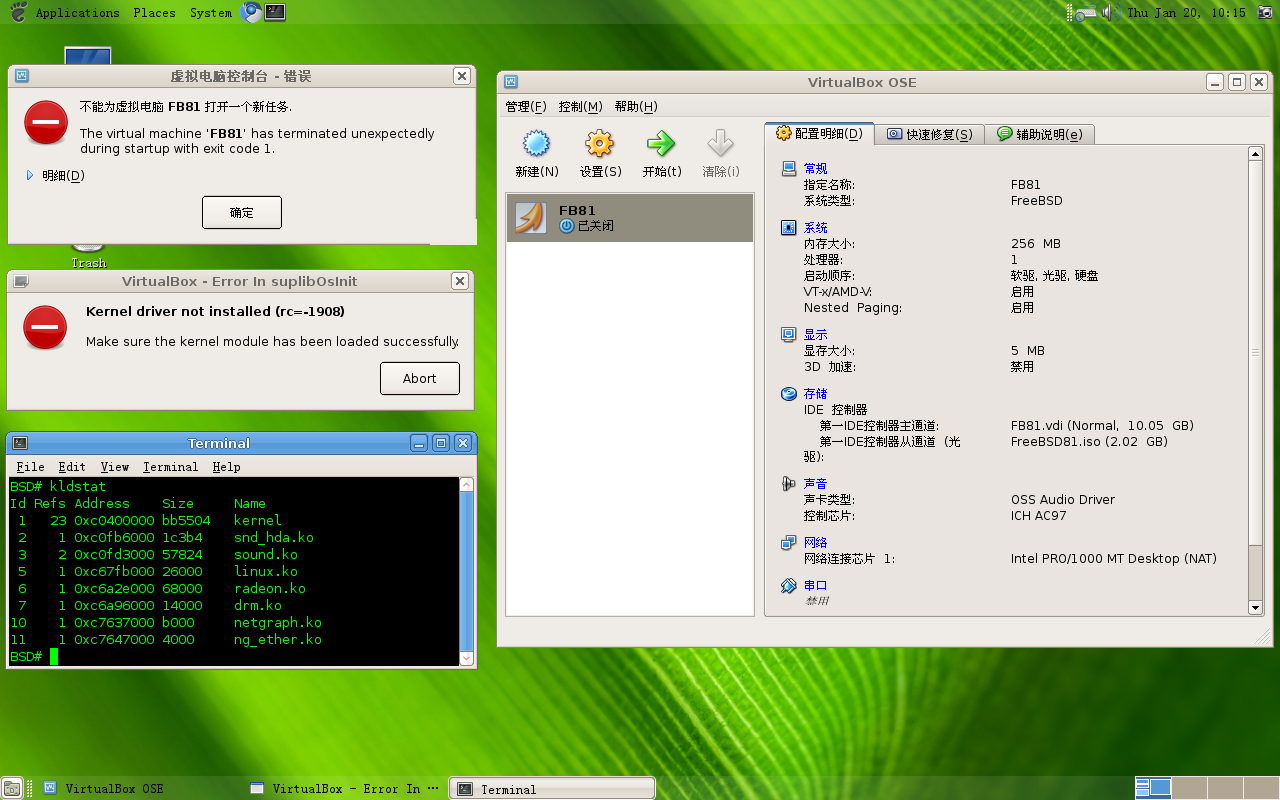Click the 常规 monitor icon

point(789,169)
